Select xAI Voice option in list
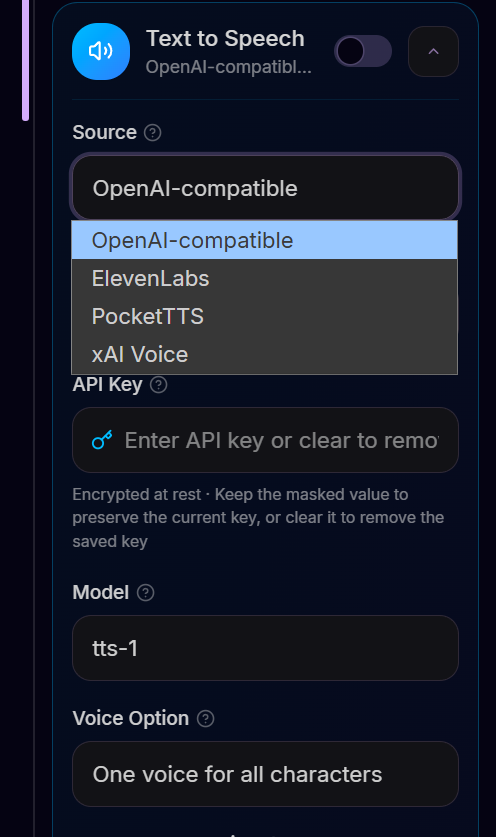The image size is (496, 837). (264, 354)
